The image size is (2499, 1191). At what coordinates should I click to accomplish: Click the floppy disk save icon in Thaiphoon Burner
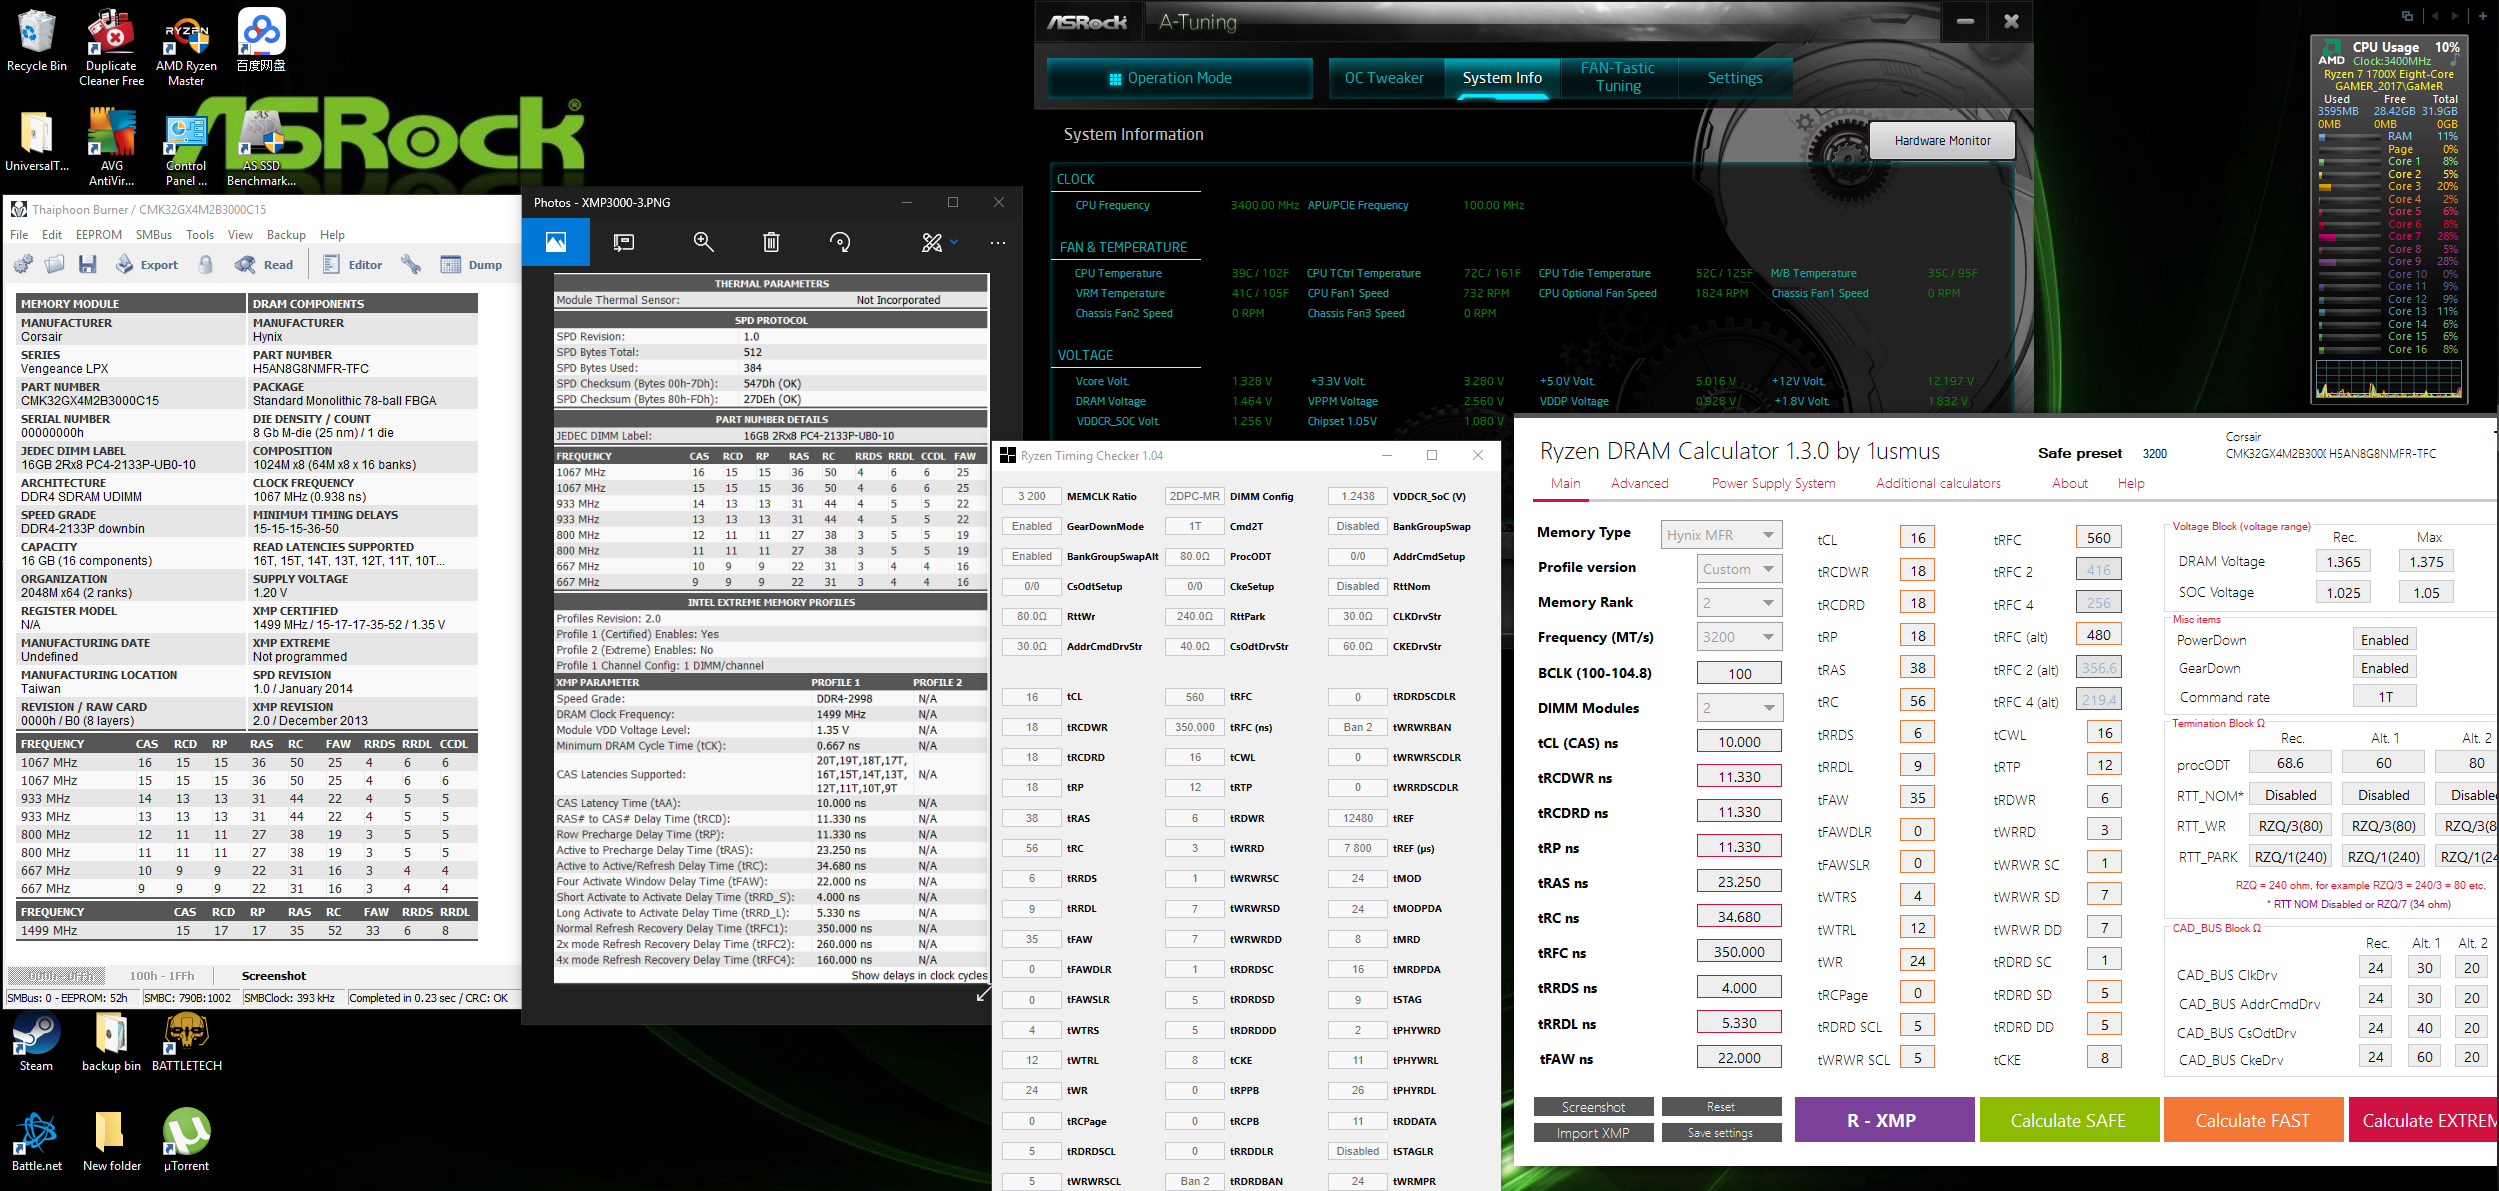point(88,264)
